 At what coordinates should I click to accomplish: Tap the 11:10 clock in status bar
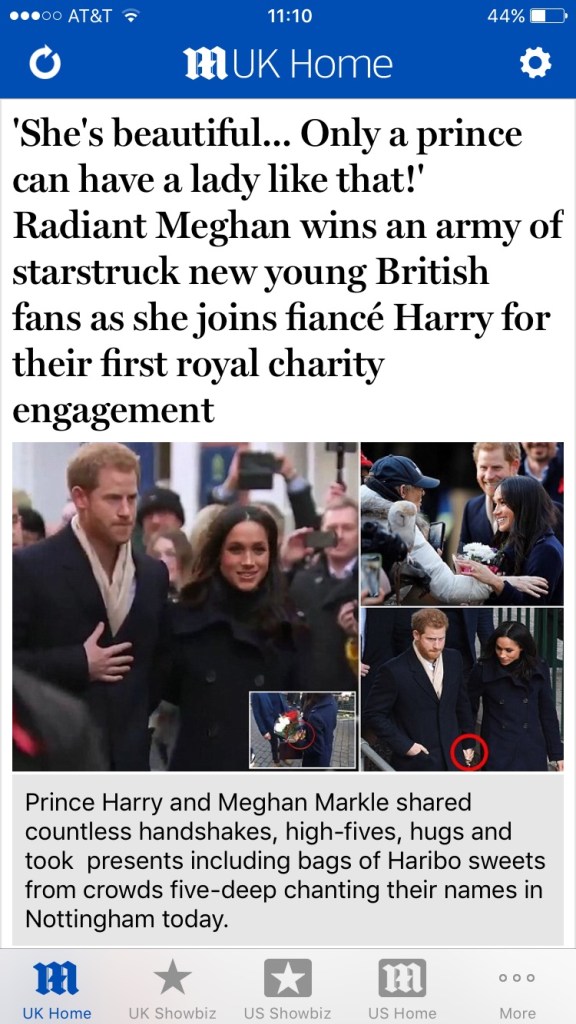(x=289, y=16)
